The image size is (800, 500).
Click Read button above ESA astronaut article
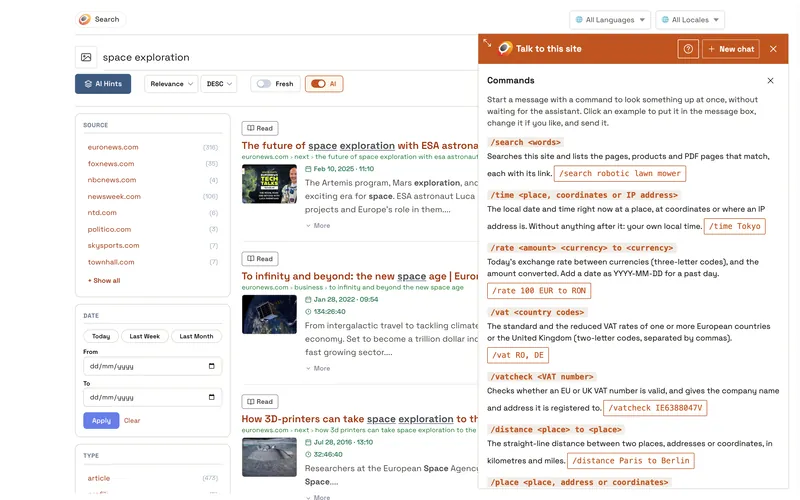(x=260, y=128)
